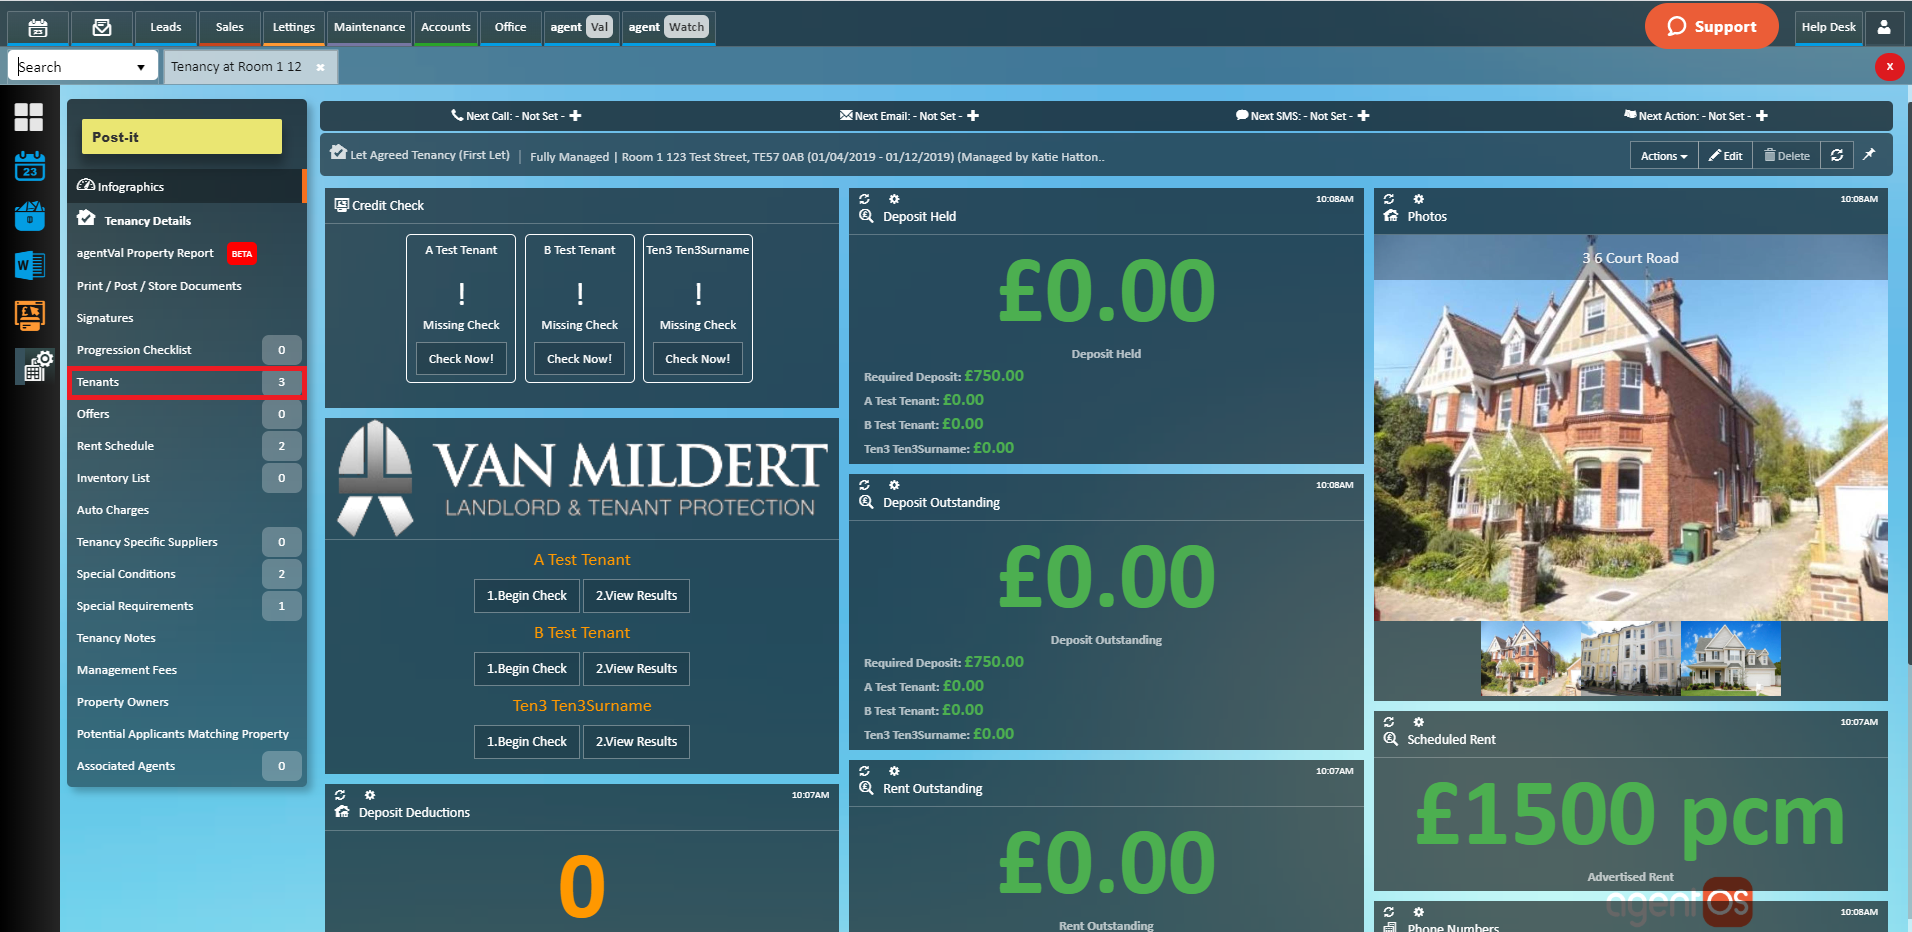Open the blue calendar icon in sidebar
1912x932 pixels.
tap(29, 166)
